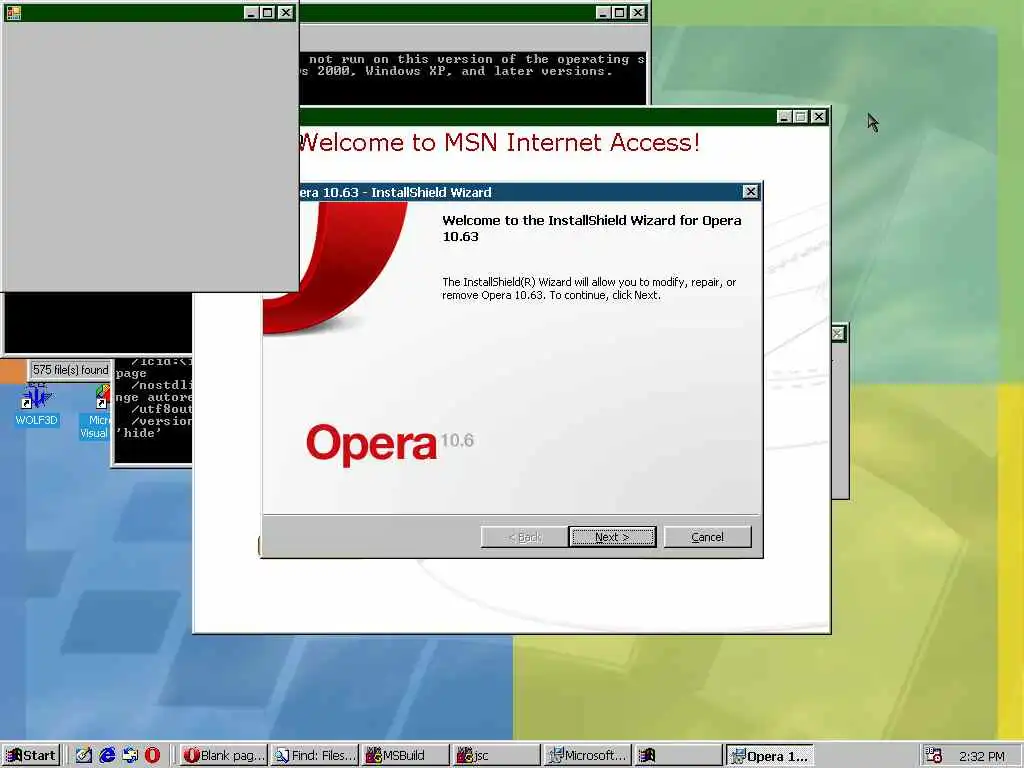Click the system menu icon of gray window
Viewport: 1024px width, 768px height.
click(13, 12)
